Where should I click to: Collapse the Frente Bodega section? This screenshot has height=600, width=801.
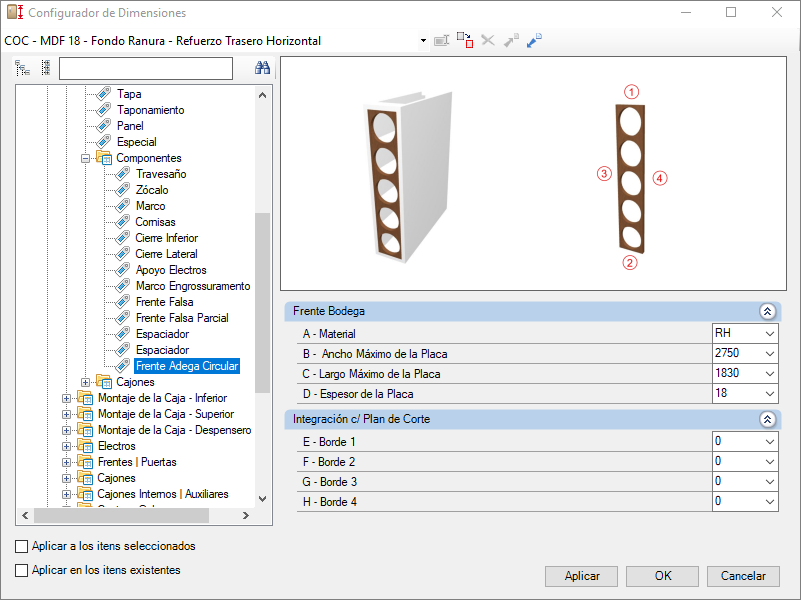pyautogui.click(x=767, y=311)
